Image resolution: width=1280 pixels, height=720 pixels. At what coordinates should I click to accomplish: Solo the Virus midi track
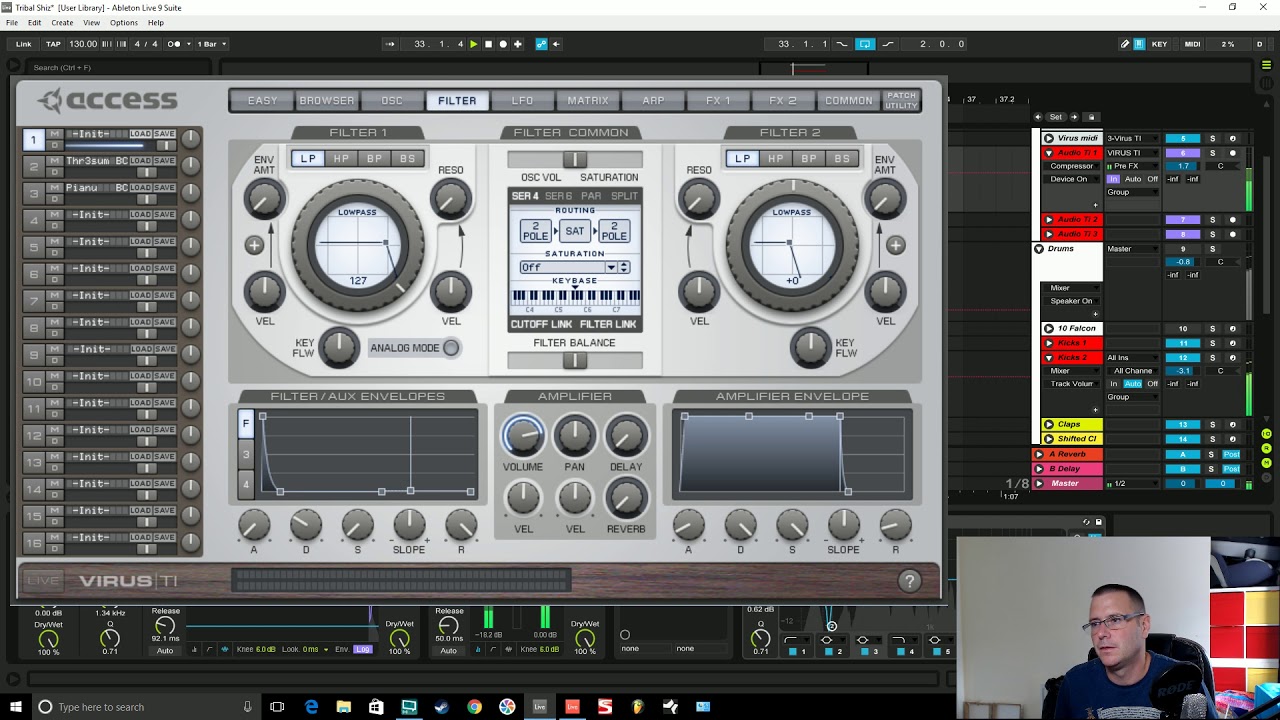point(1212,138)
